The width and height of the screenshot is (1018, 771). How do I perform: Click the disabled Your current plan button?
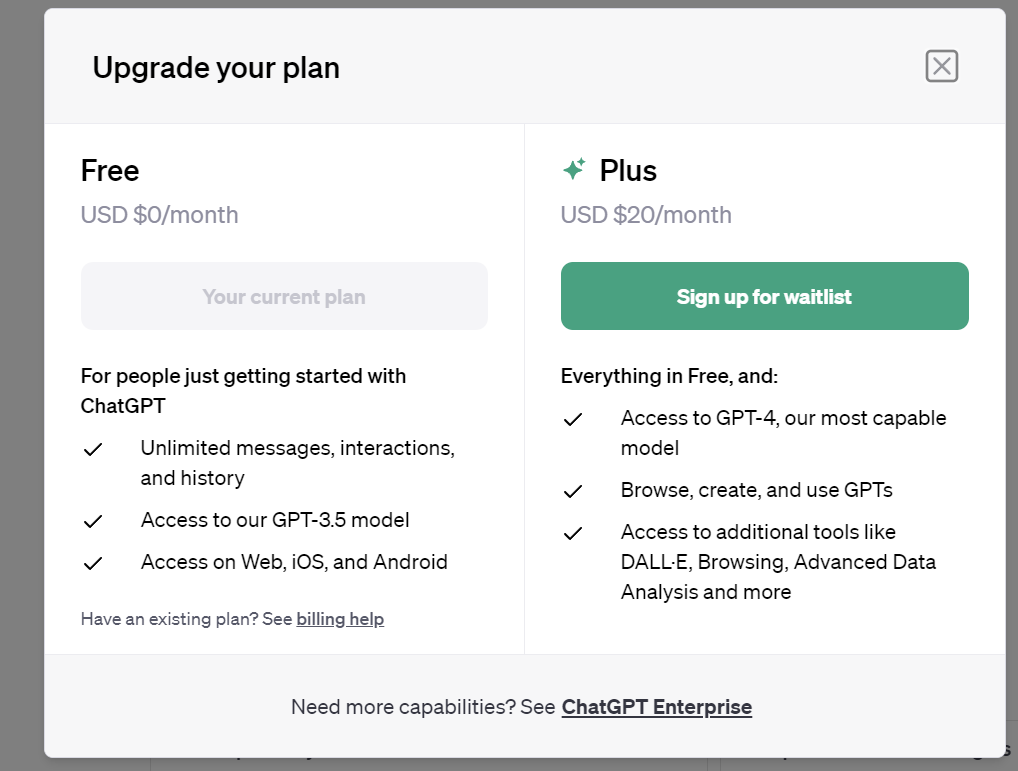click(284, 296)
